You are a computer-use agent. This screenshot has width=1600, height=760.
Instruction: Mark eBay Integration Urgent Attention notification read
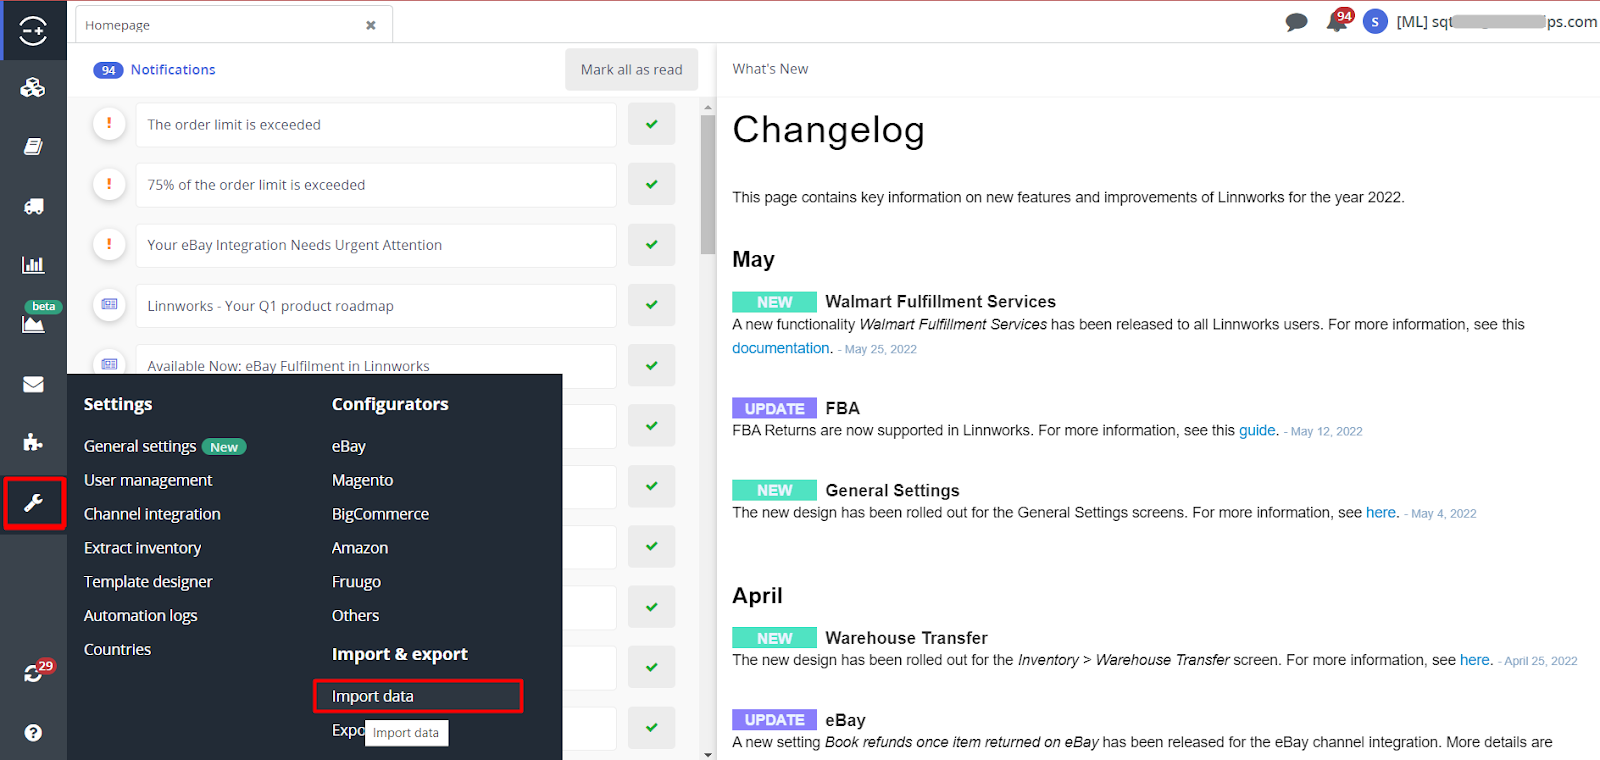[x=652, y=245]
